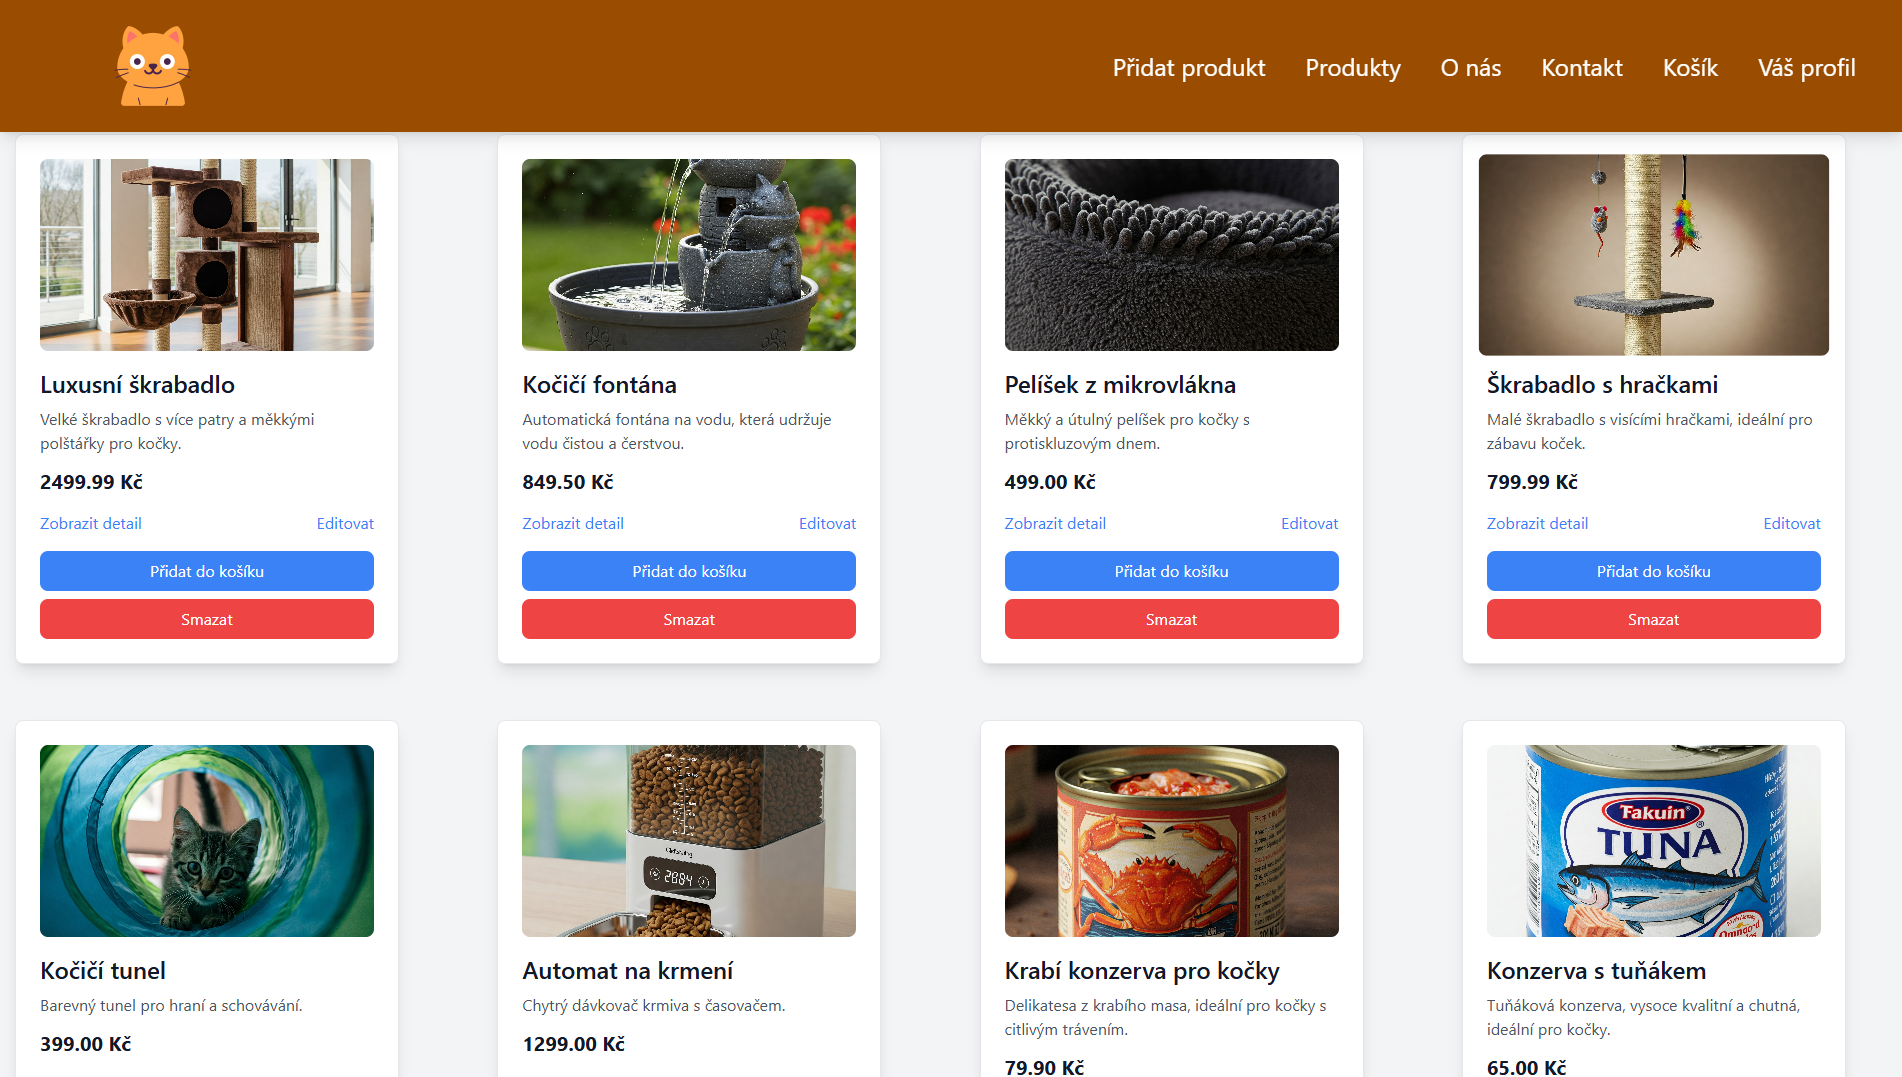Click the Kočičí fontána product photo
1902x1077 pixels.
pos(689,255)
